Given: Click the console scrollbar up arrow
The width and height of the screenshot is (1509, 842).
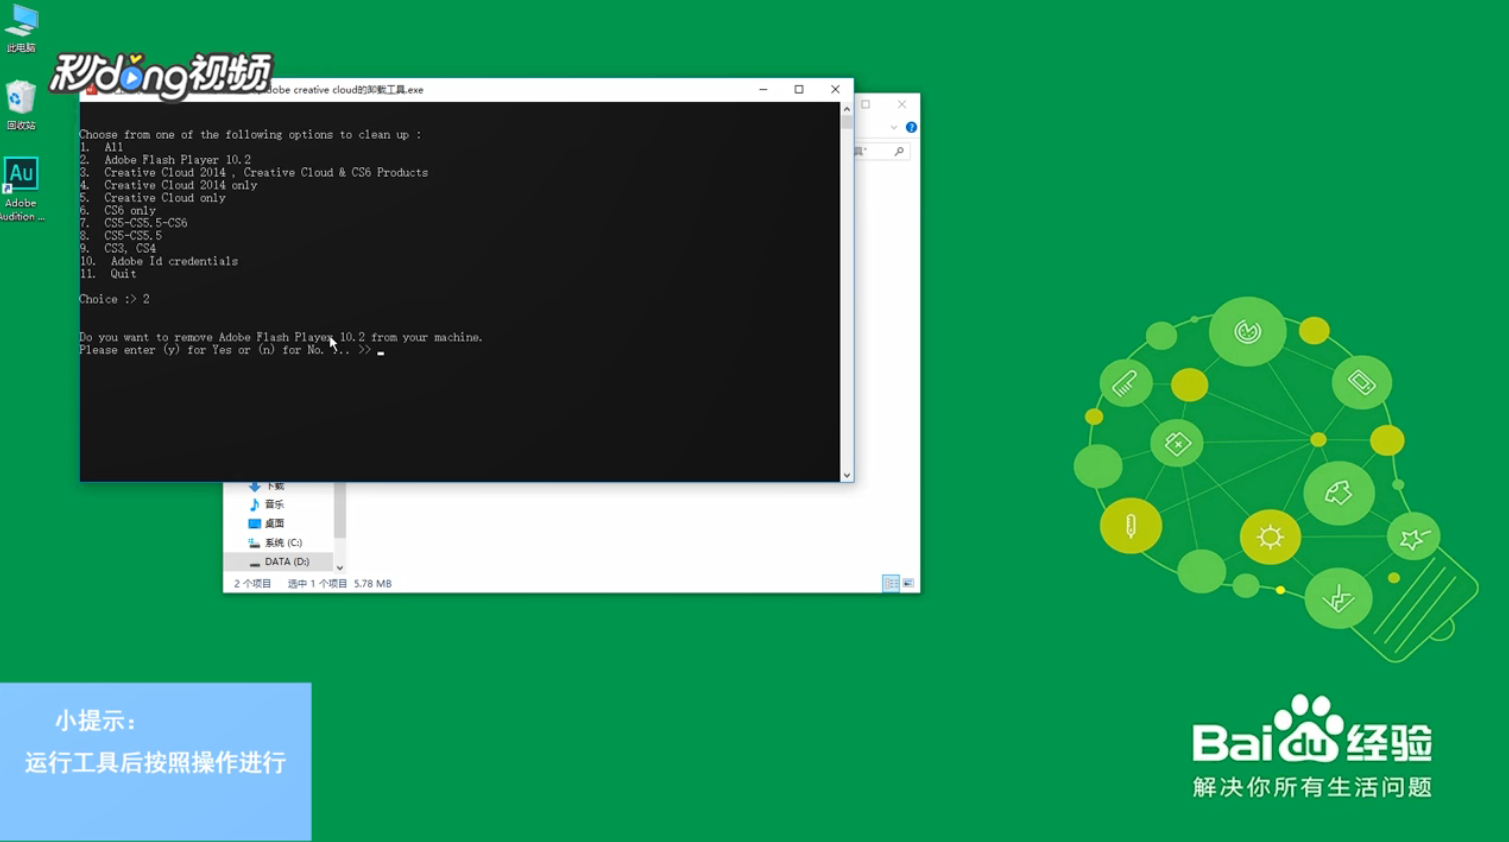Looking at the screenshot, I should pos(847,109).
